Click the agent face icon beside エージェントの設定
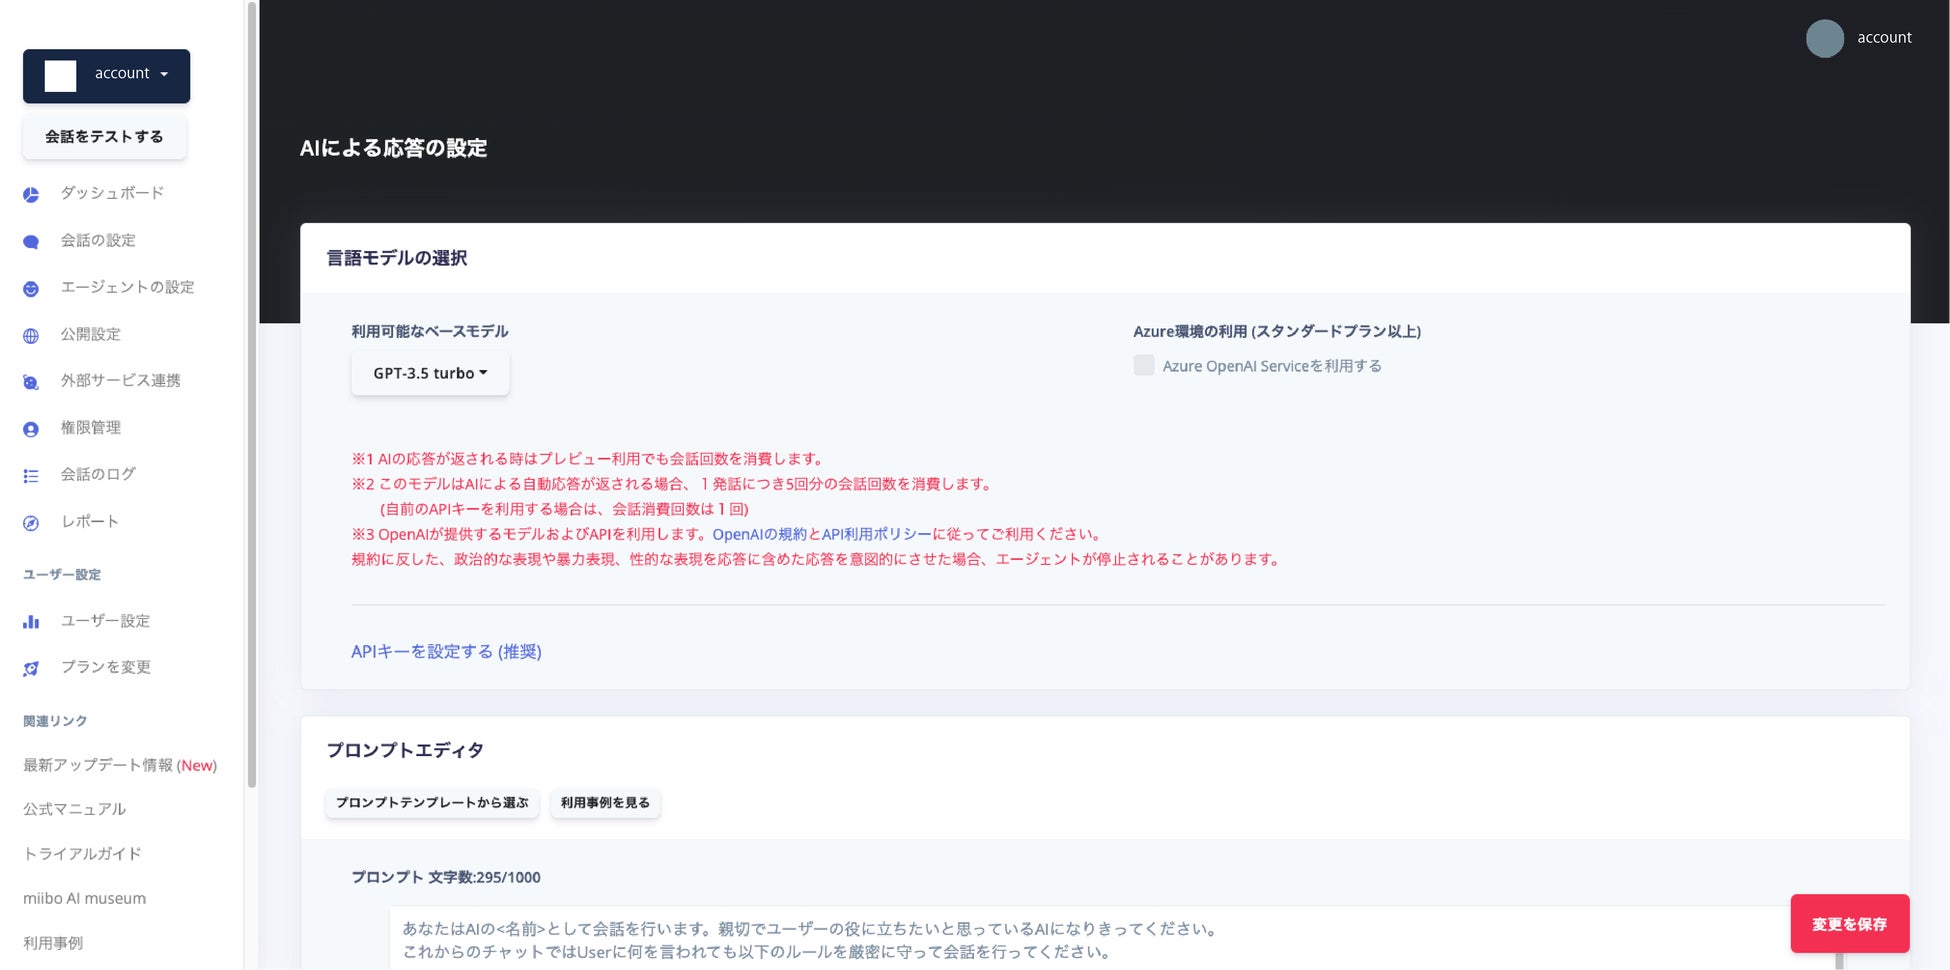The height and width of the screenshot is (970, 1950). pyautogui.click(x=31, y=289)
